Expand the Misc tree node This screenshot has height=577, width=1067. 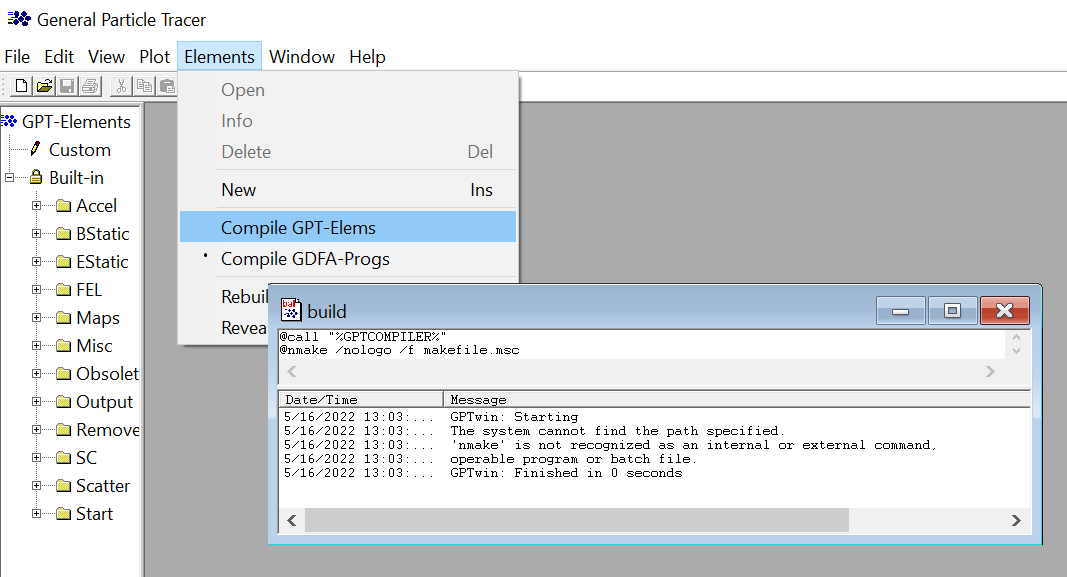point(36,346)
